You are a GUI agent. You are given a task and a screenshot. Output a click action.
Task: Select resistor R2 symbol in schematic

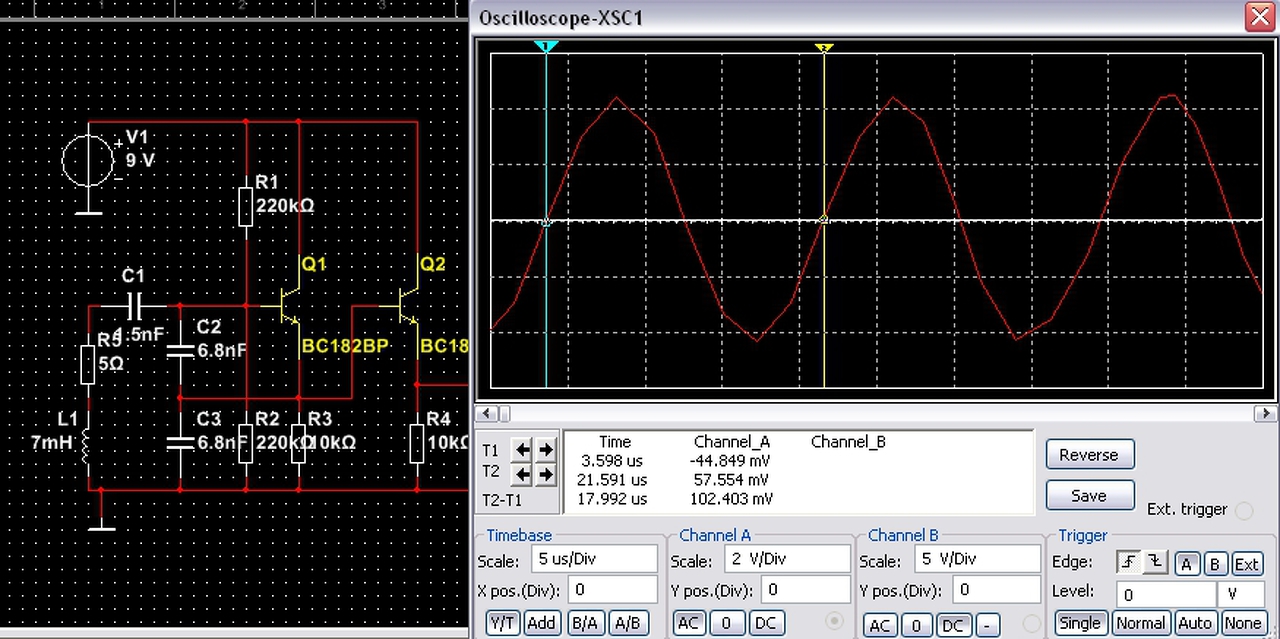pos(246,444)
